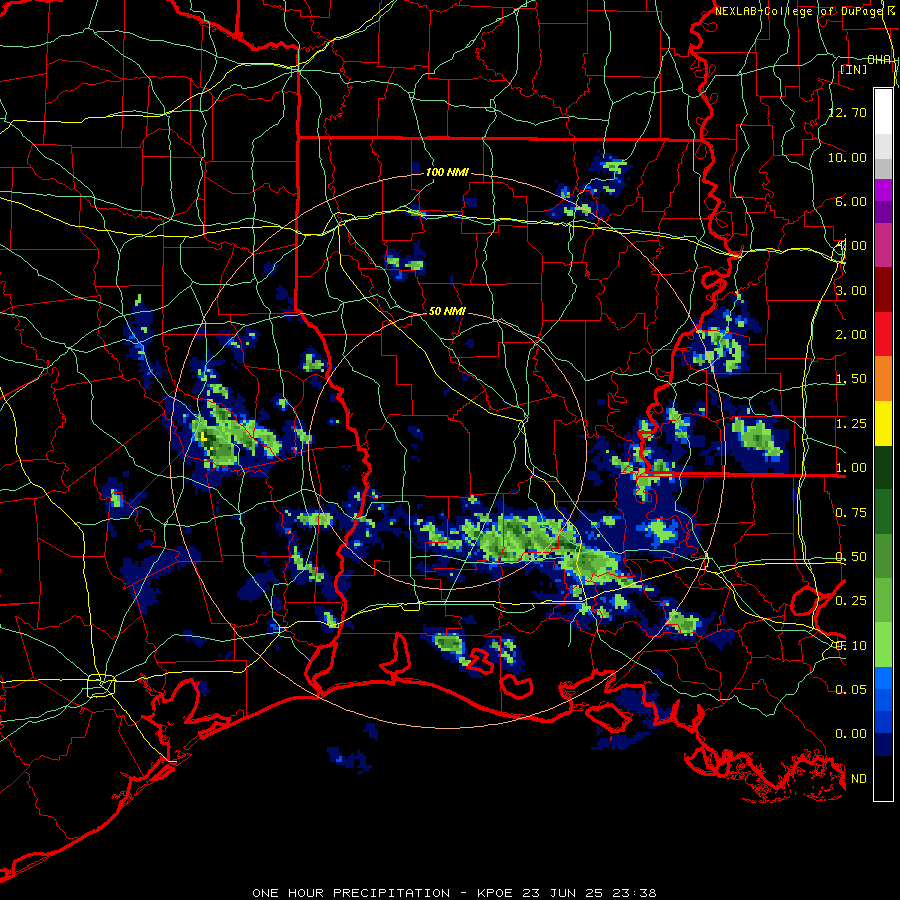Viewport: 900px width, 900px height.
Task: Click the bright red legend swatch
Action: tap(883, 334)
